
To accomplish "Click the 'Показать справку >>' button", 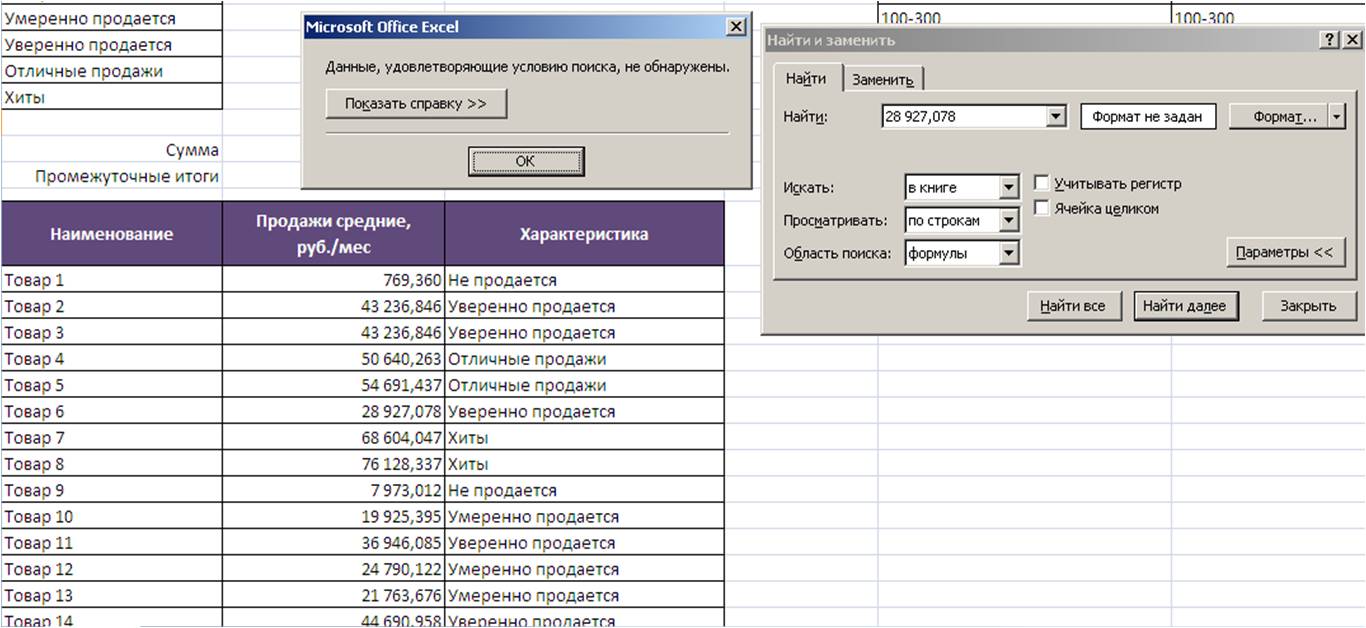I will (x=416, y=104).
